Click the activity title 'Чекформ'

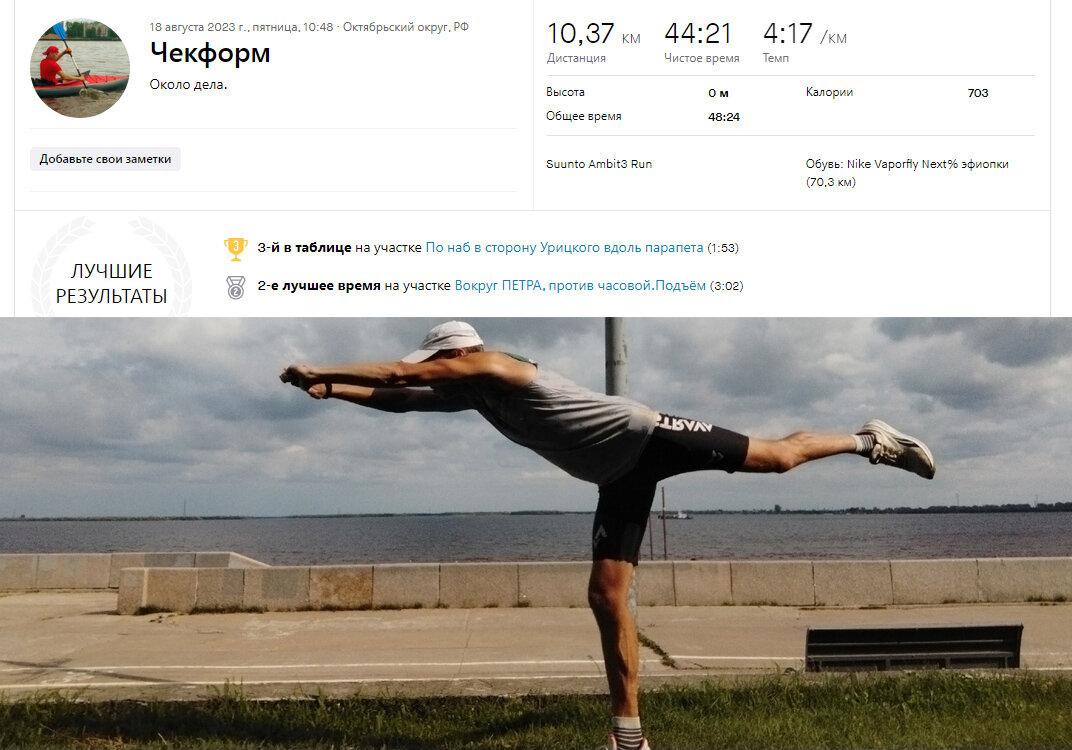tap(210, 53)
